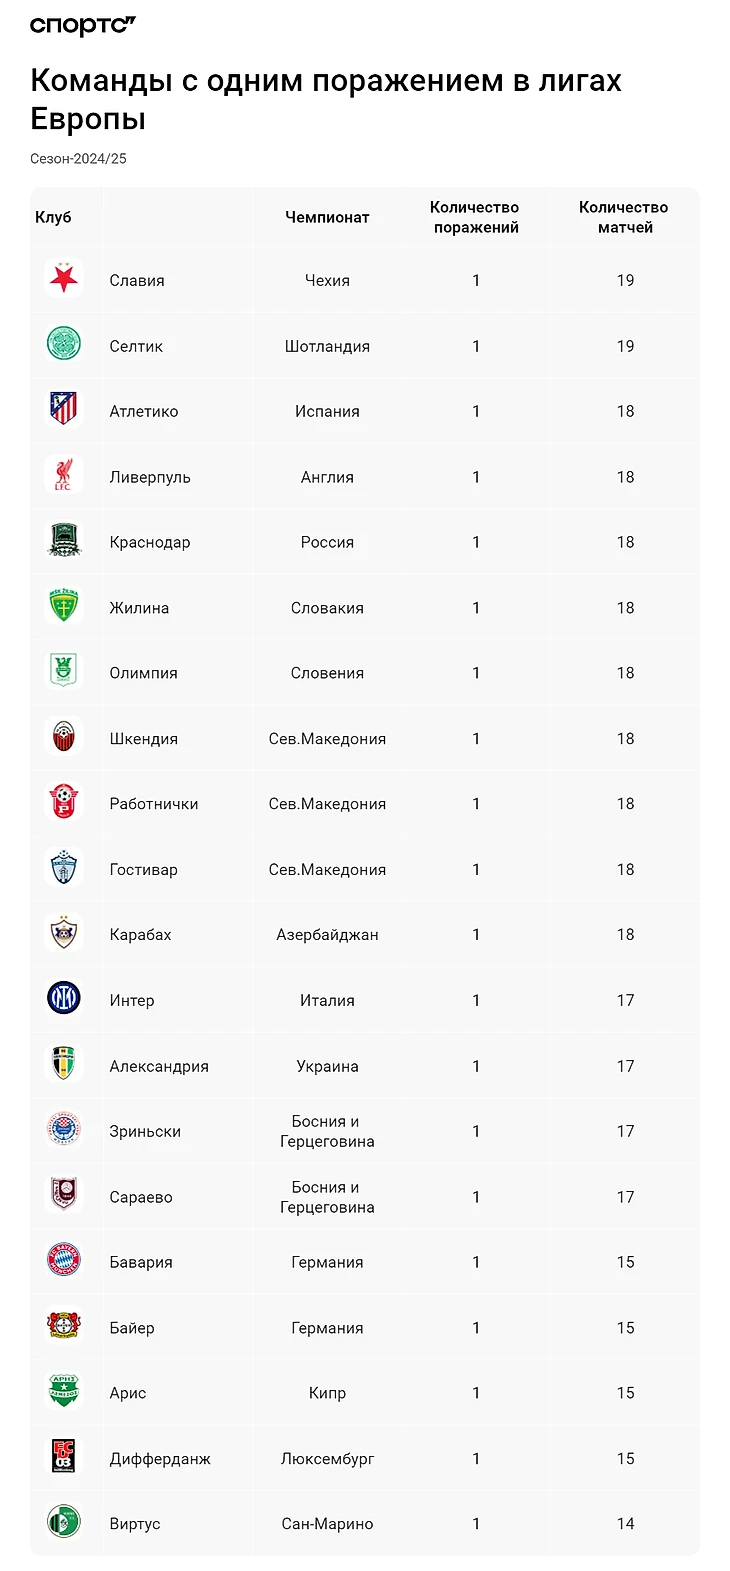
Task: Click the Карабах club crest icon
Action: click(64, 934)
